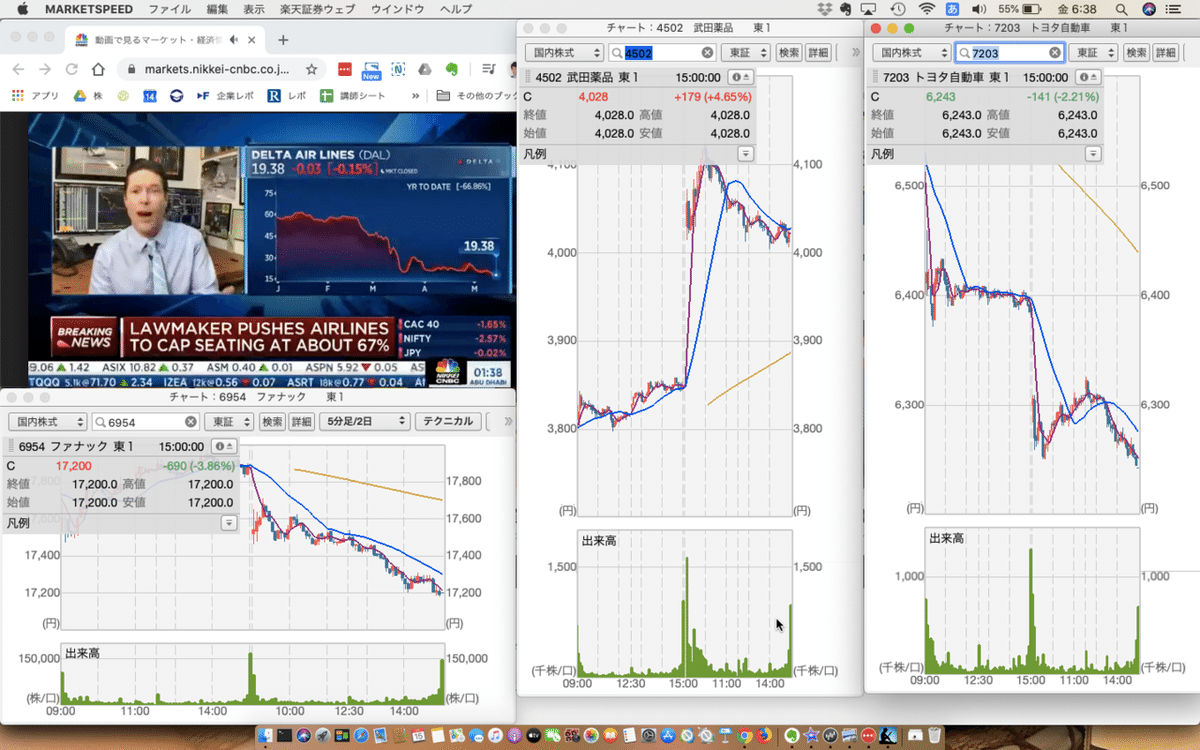Image resolution: width=1200 pixels, height=750 pixels.
Task: Open the info popup beside 4502 武田薬品
Action: (737, 77)
